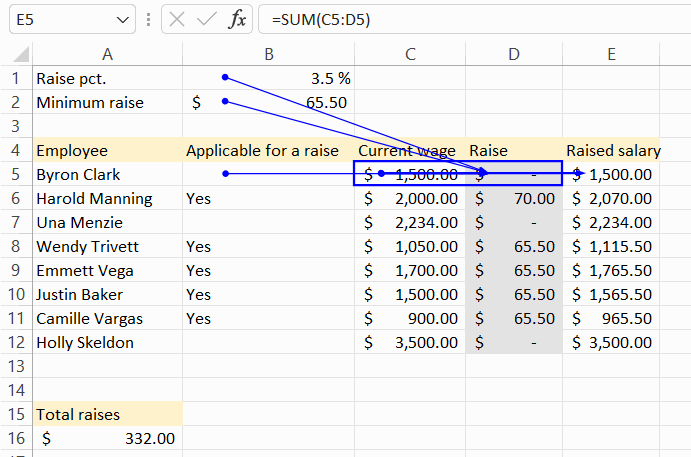Select column D header
Image resolution: width=691 pixels, height=457 pixels.
[514, 54]
